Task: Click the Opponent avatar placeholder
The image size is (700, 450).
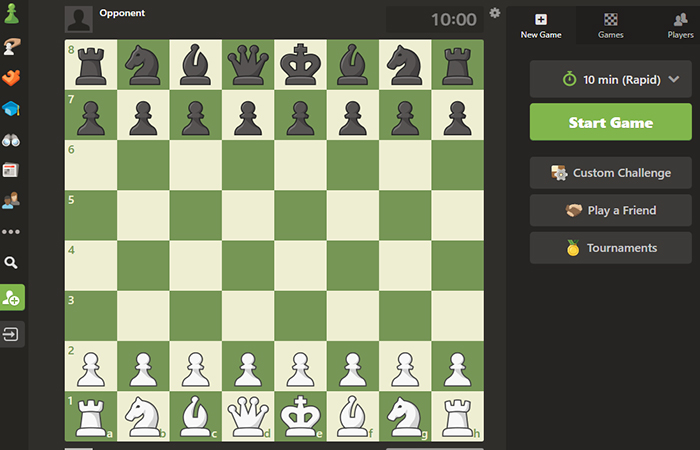Action: tap(79, 19)
